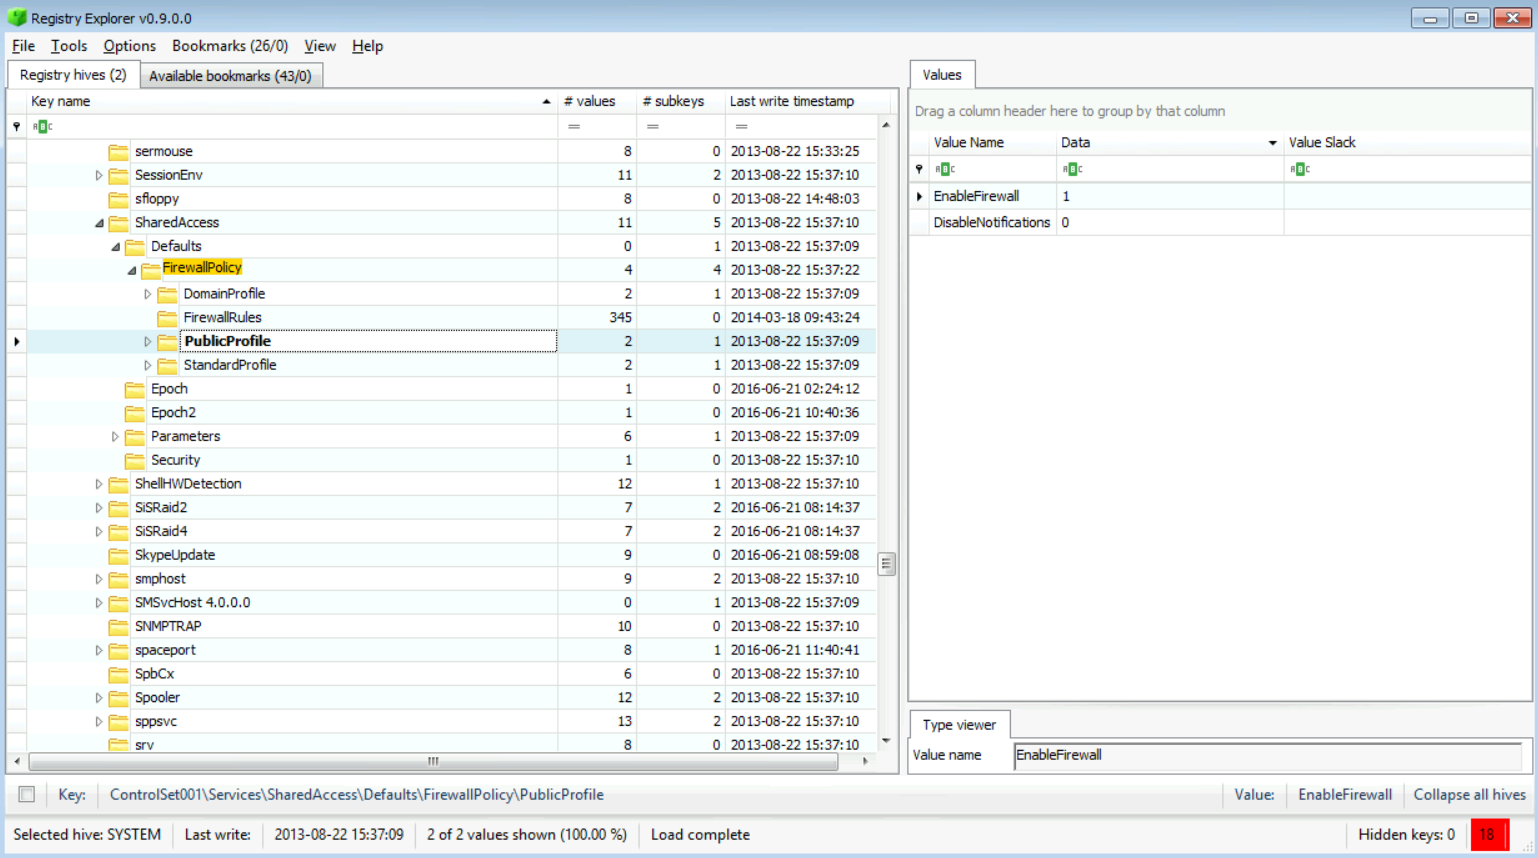
Task: Click the SkypeUpdate folder icon
Action: click(x=118, y=555)
